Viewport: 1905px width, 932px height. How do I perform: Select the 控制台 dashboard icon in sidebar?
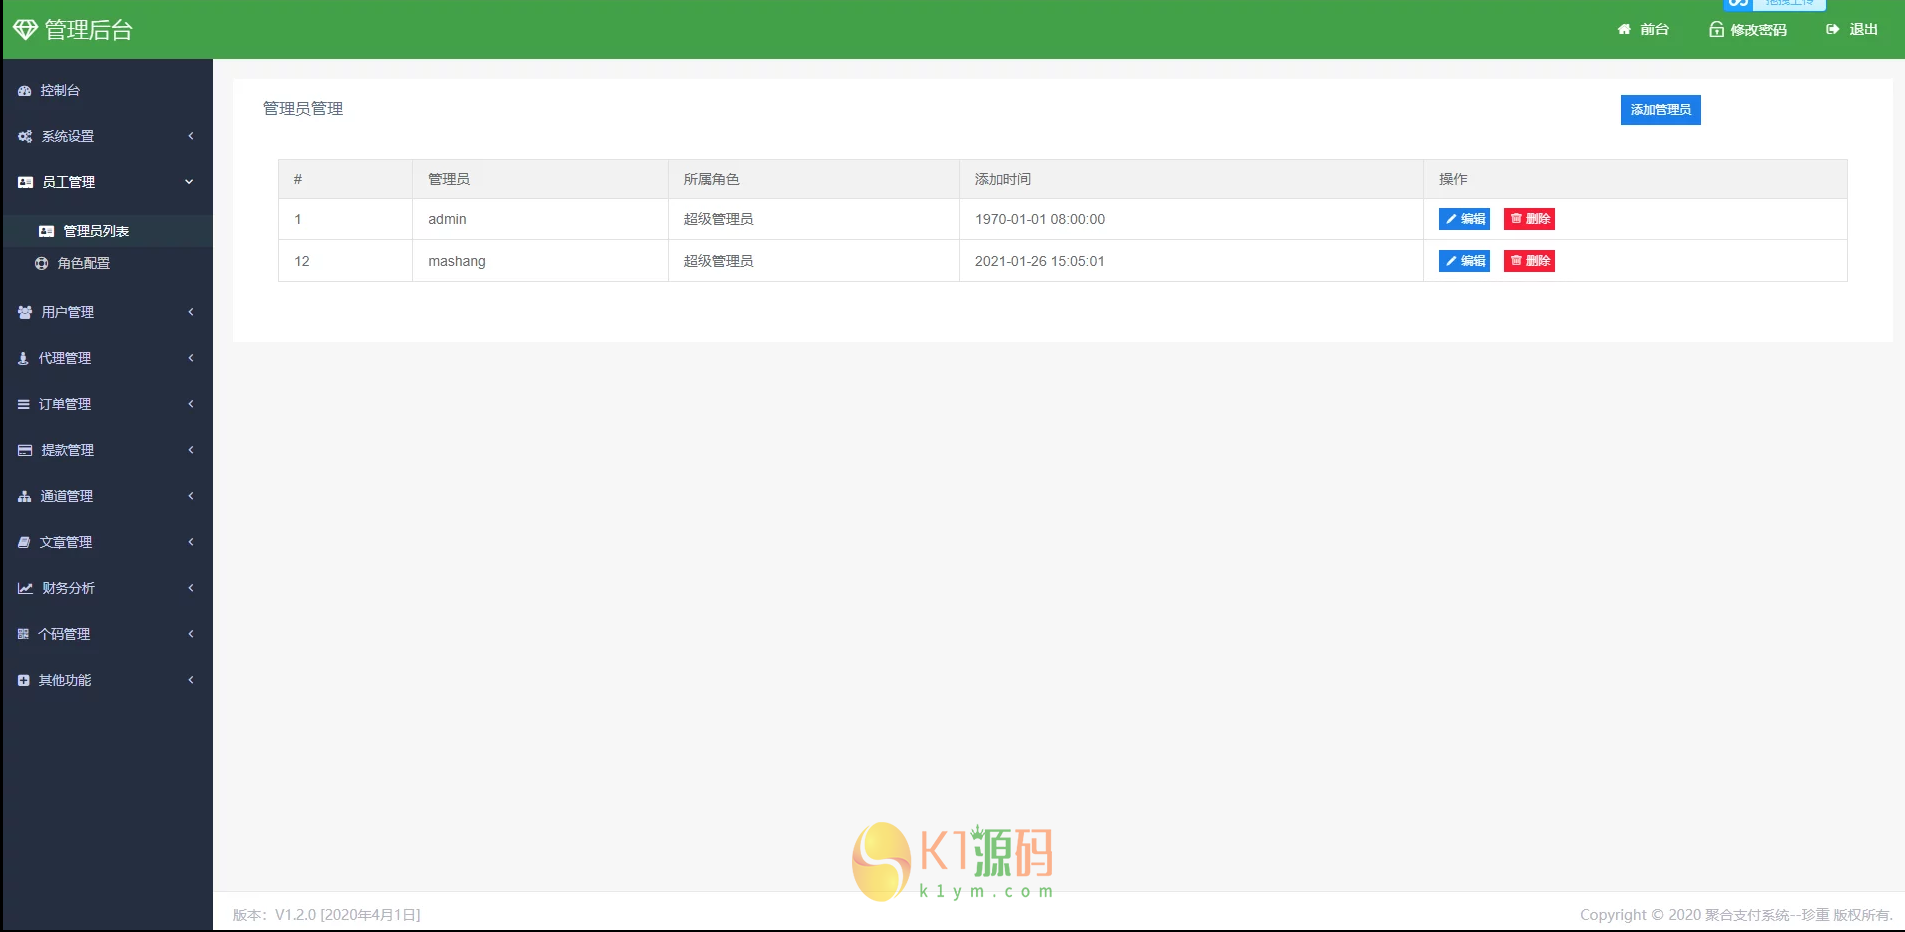pos(24,90)
